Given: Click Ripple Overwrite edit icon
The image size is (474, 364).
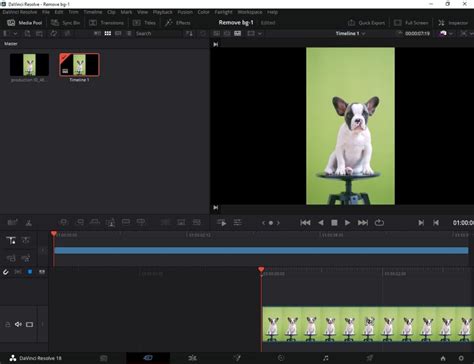Looking at the screenshot, I should (x=95, y=222).
